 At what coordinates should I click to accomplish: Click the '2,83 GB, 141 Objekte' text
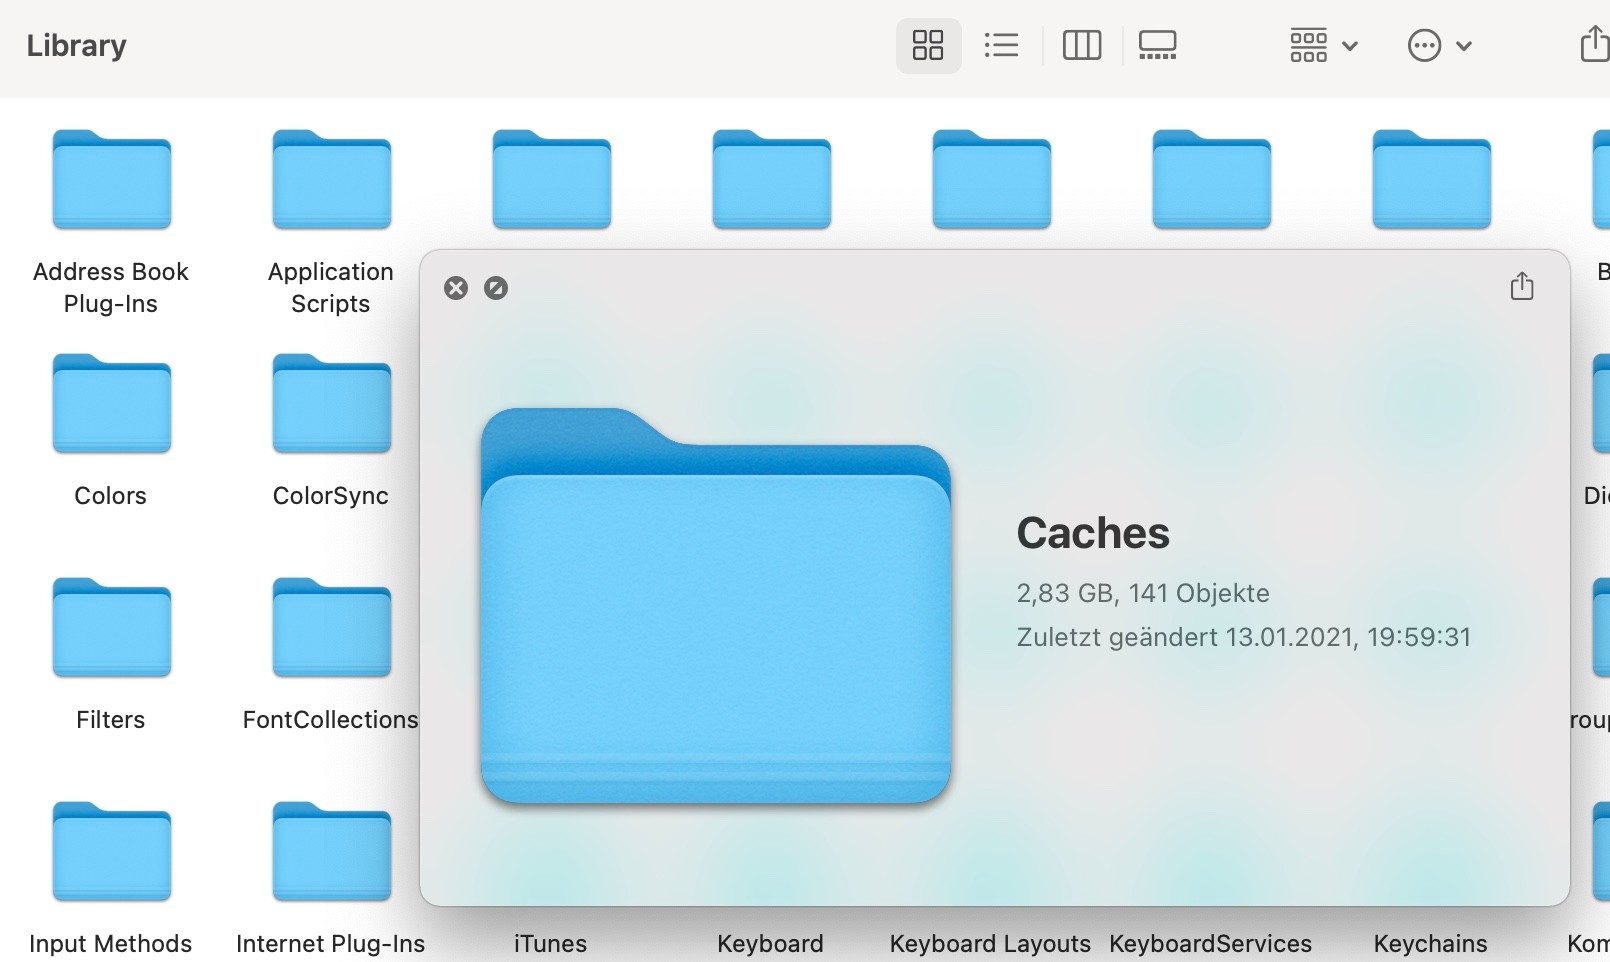tap(1143, 593)
